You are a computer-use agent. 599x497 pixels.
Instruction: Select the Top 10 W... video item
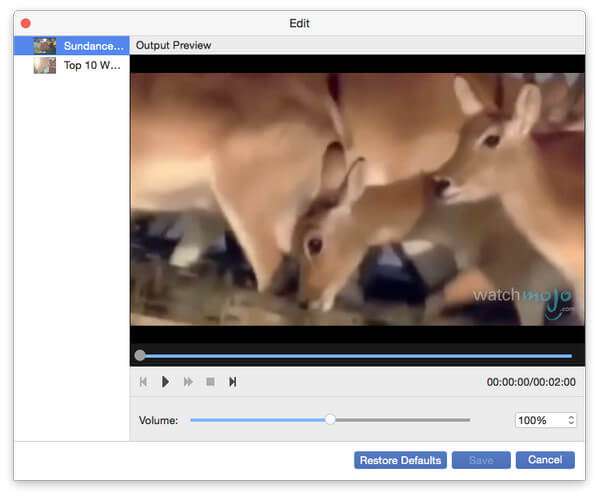click(71, 65)
